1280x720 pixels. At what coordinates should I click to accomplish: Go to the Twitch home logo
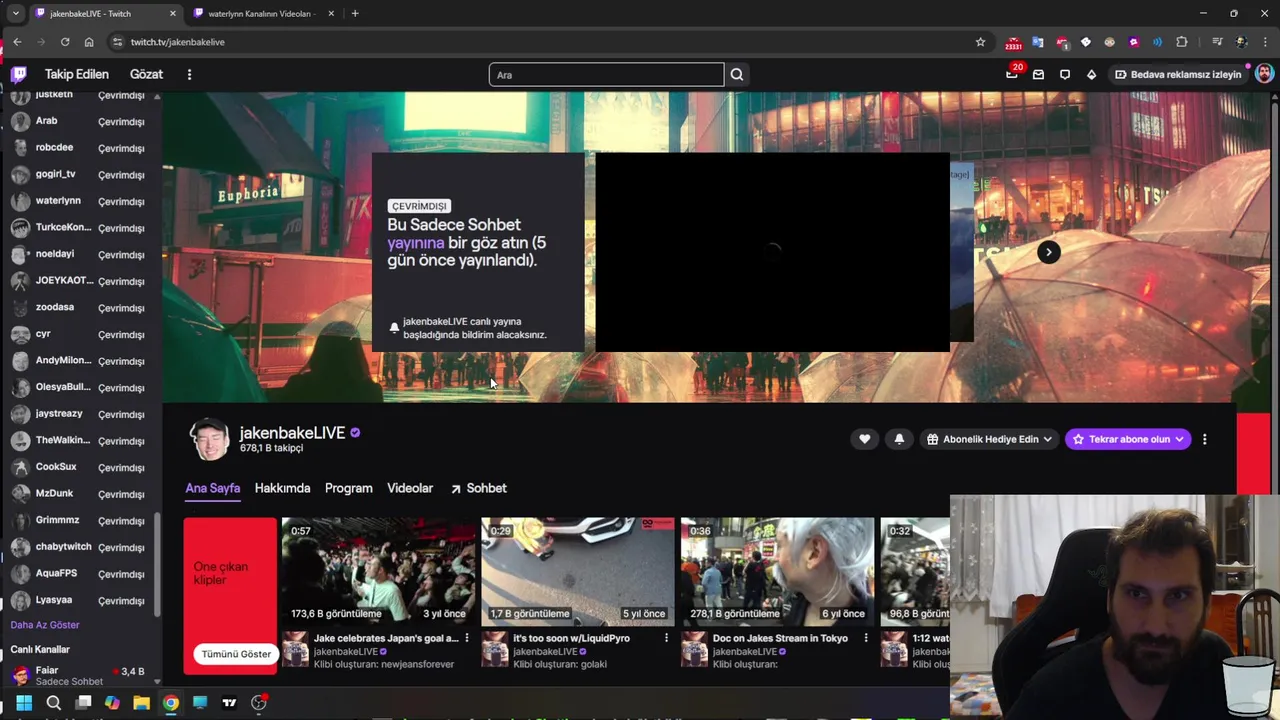19,74
